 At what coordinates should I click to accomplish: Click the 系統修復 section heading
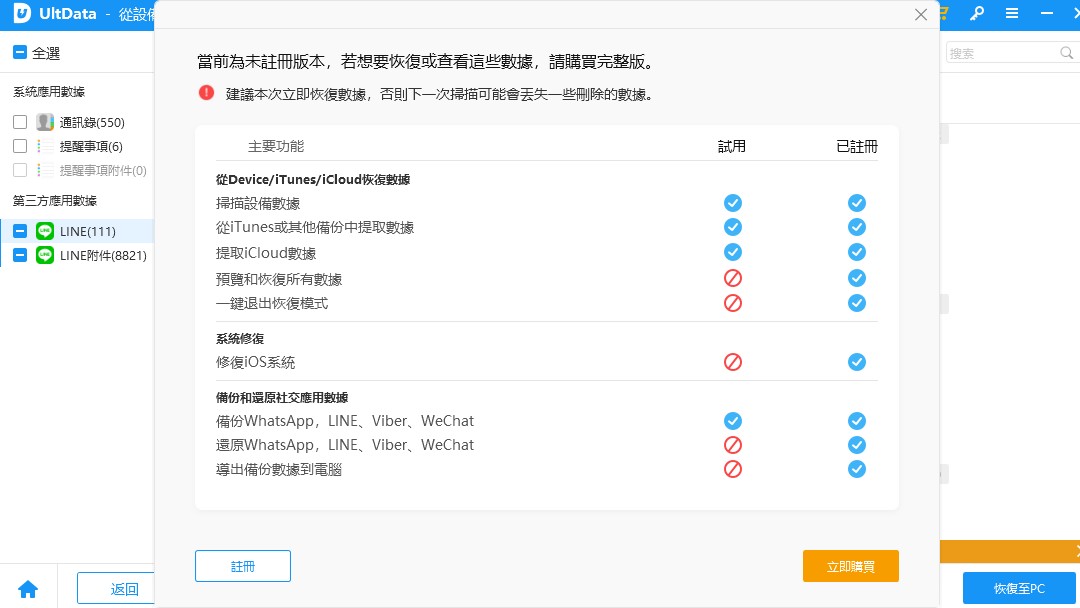click(x=240, y=339)
